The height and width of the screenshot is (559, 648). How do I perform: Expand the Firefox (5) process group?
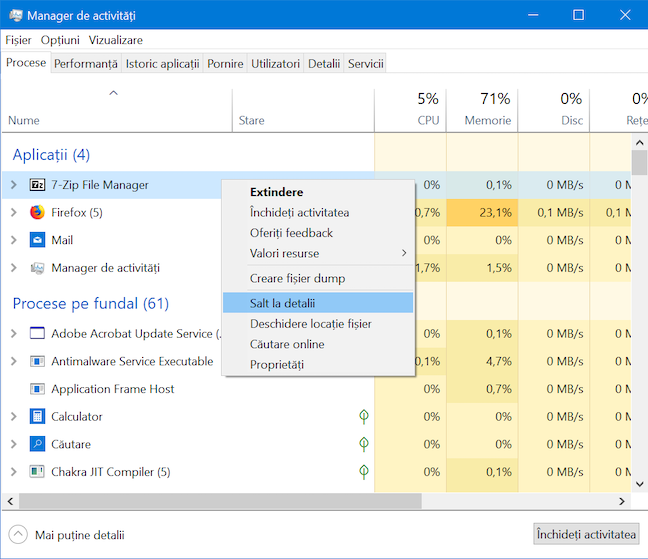tap(14, 212)
